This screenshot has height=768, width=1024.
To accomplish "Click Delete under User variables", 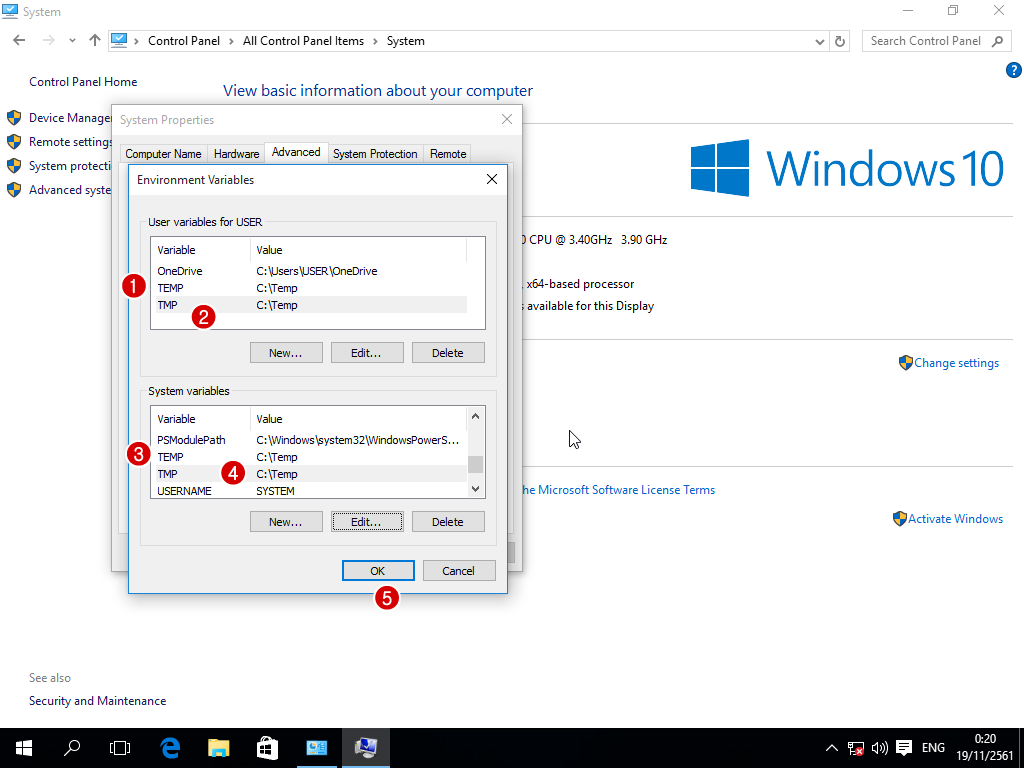I will click(x=448, y=353).
